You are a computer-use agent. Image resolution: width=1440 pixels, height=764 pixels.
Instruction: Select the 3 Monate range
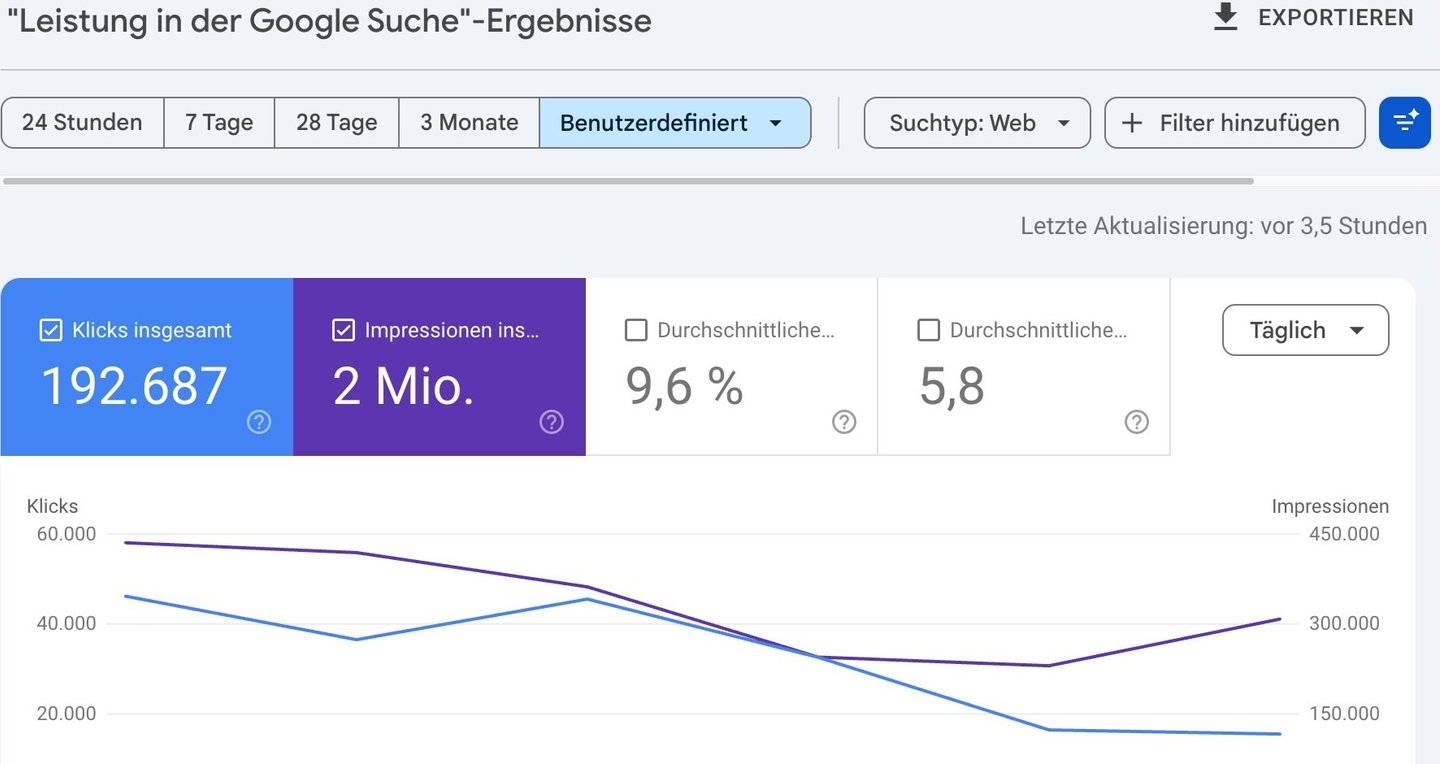(x=469, y=123)
